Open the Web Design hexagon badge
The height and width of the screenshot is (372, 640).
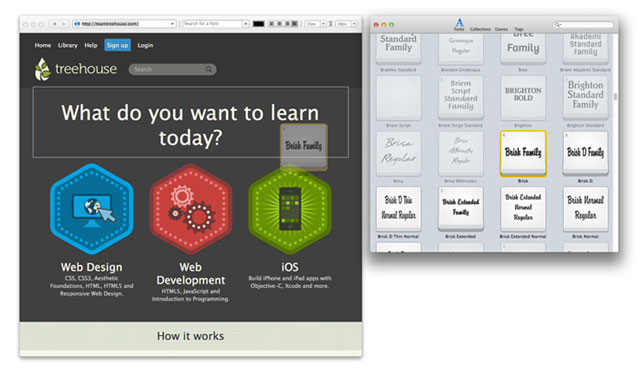(x=92, y=209)
